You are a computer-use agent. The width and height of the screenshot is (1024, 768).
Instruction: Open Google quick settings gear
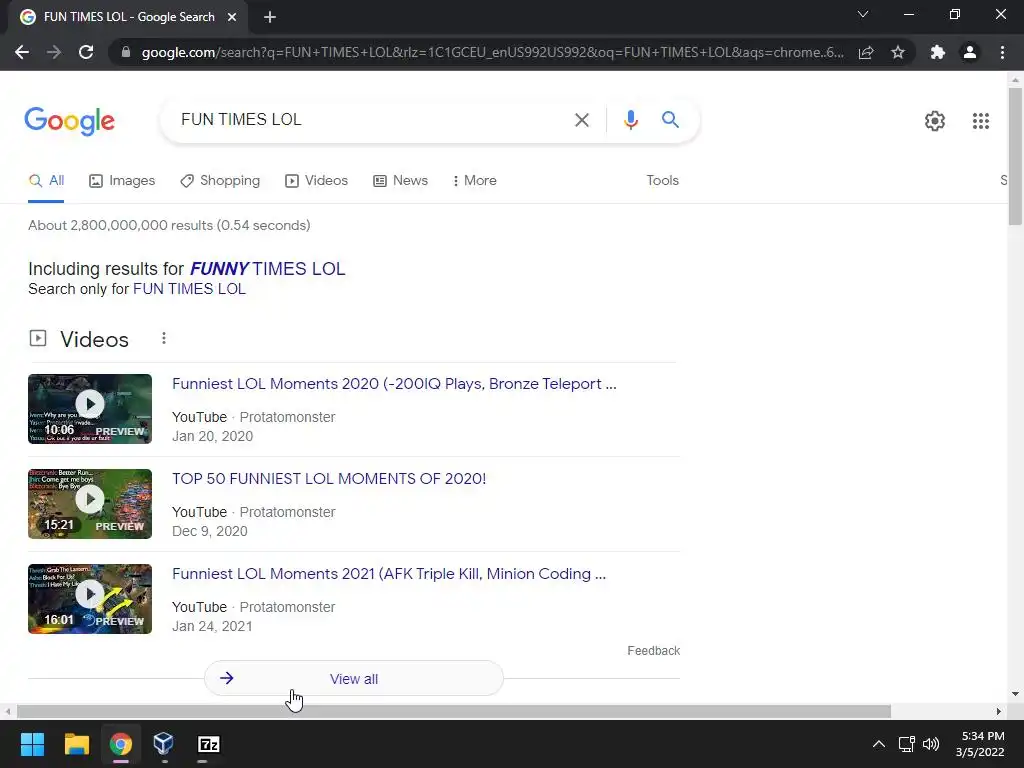(x=935, y=121)
